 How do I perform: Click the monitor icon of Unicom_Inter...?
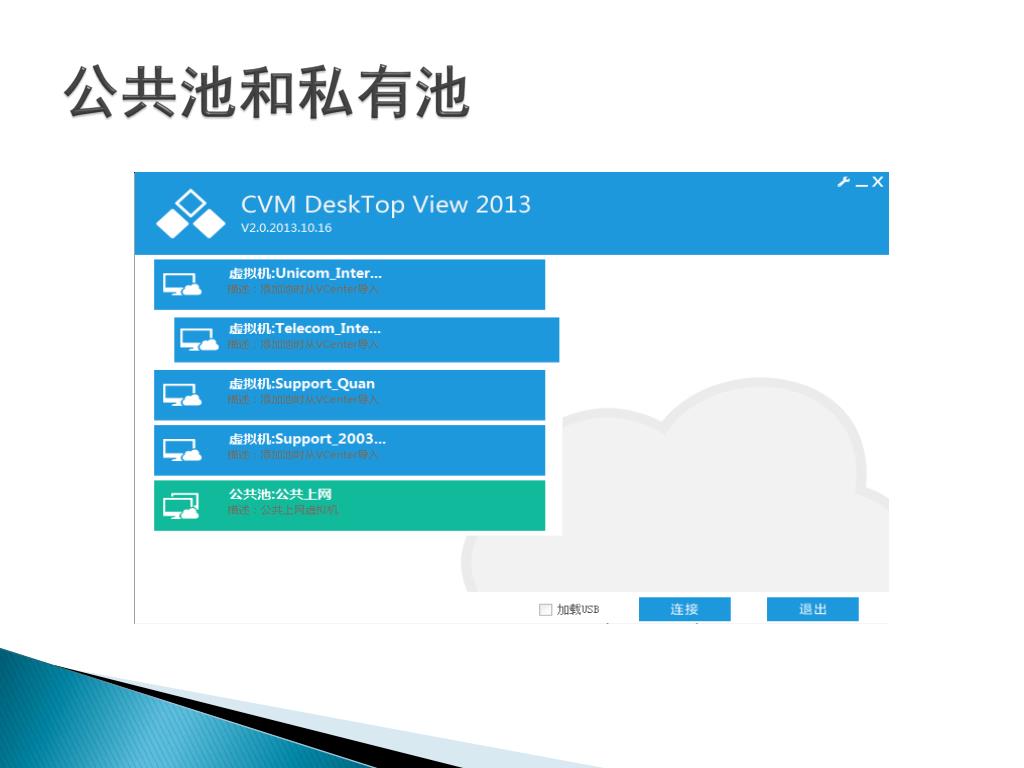182,285
